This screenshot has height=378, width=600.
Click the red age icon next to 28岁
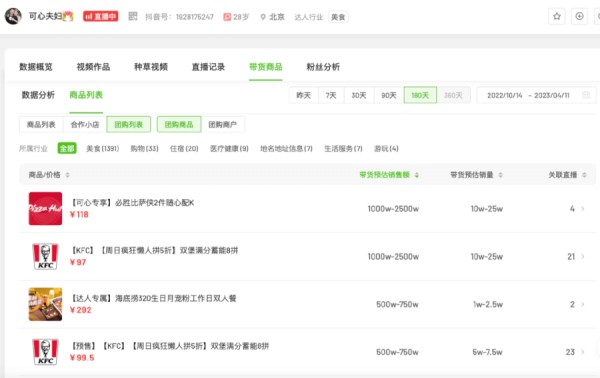(227, 17)
